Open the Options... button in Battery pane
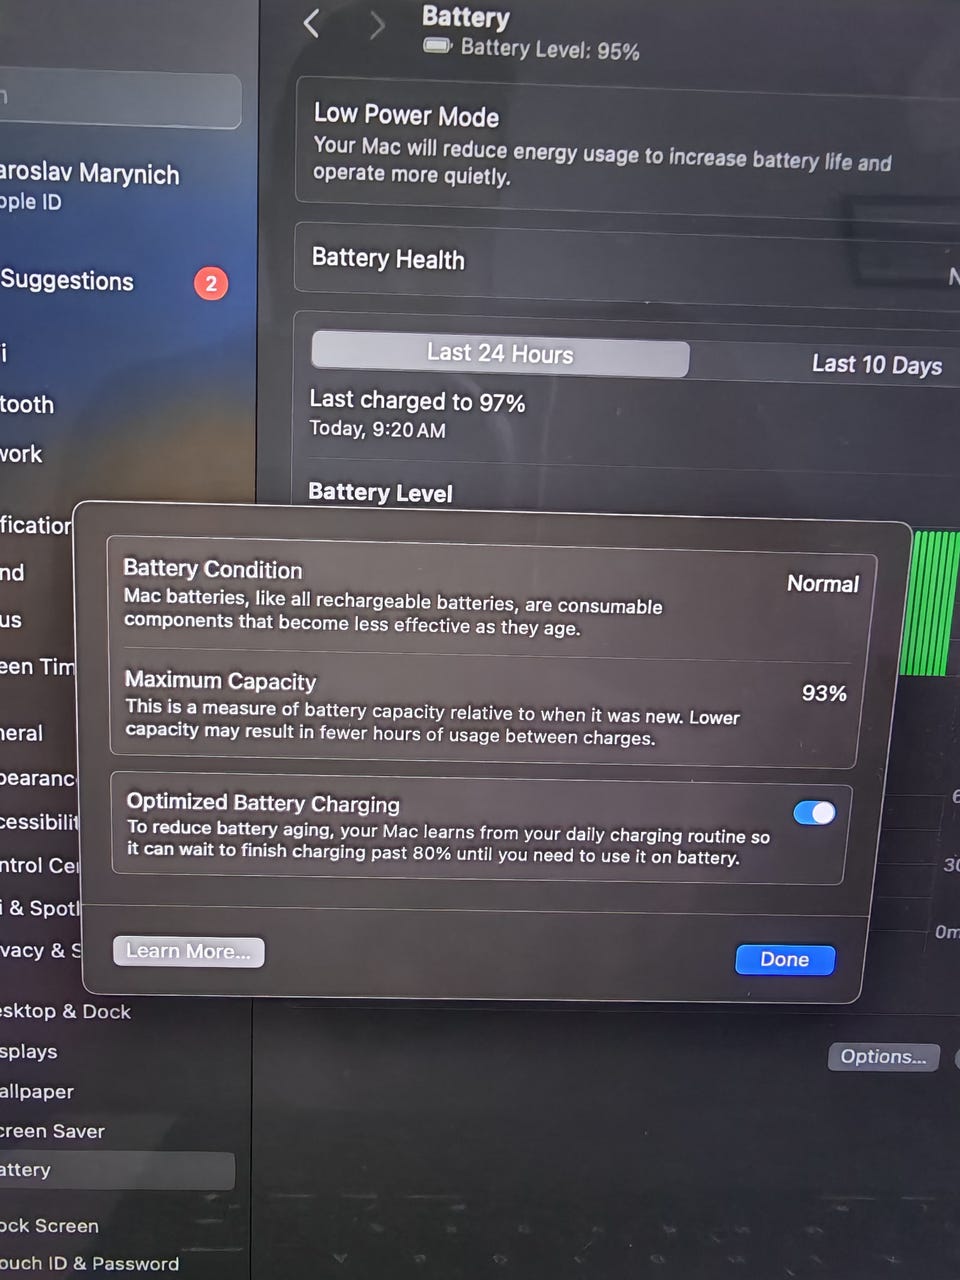Viewport: 960px width, 1280px height. coord(883,1057)
